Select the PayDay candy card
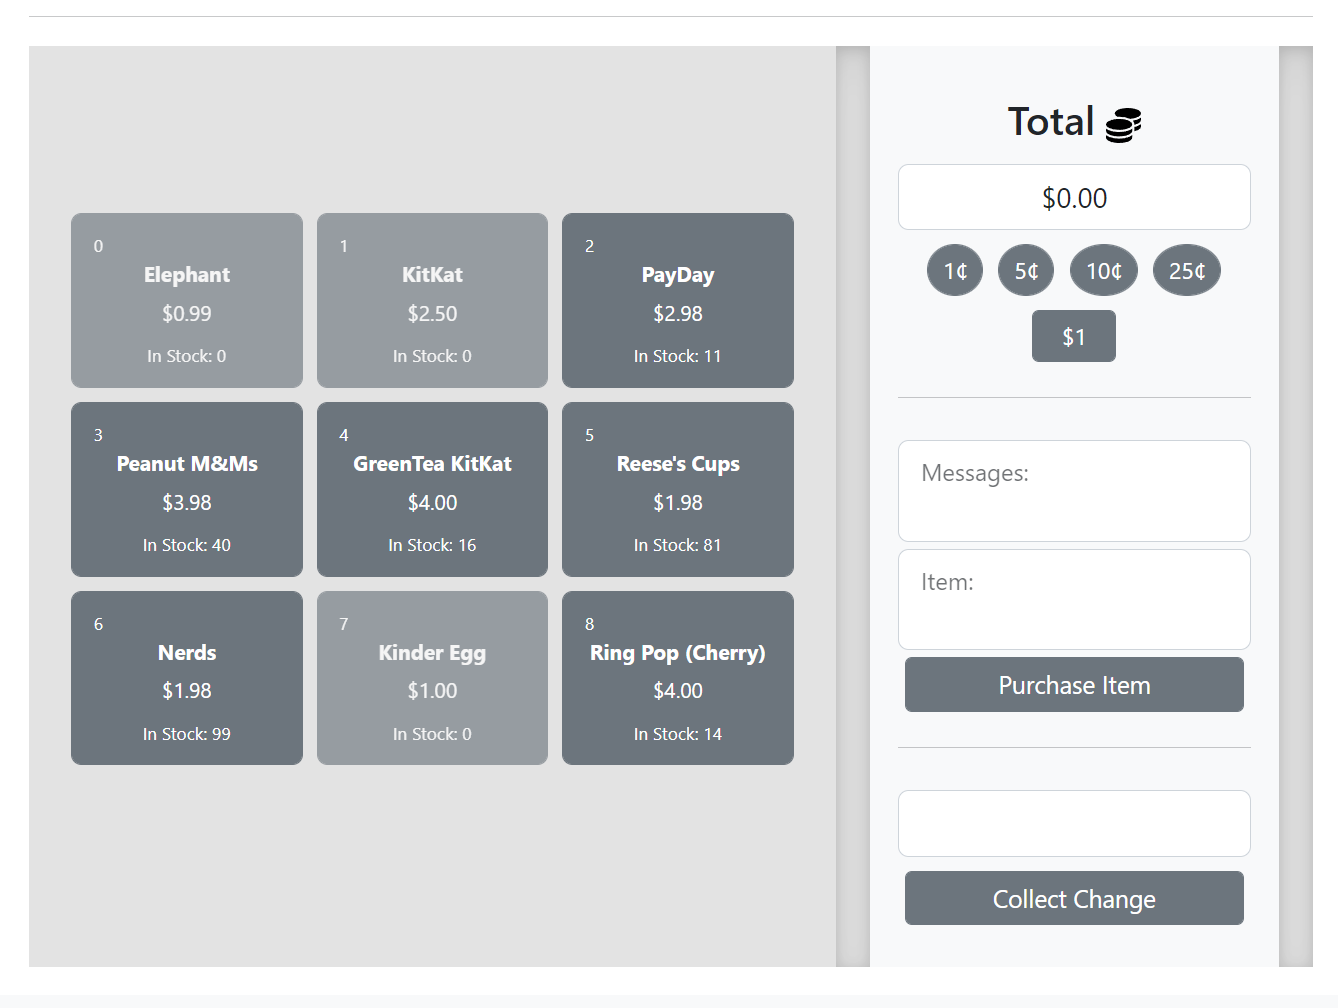The height and width of the screenshot is (1008, 1338). (x=677, y=300)
